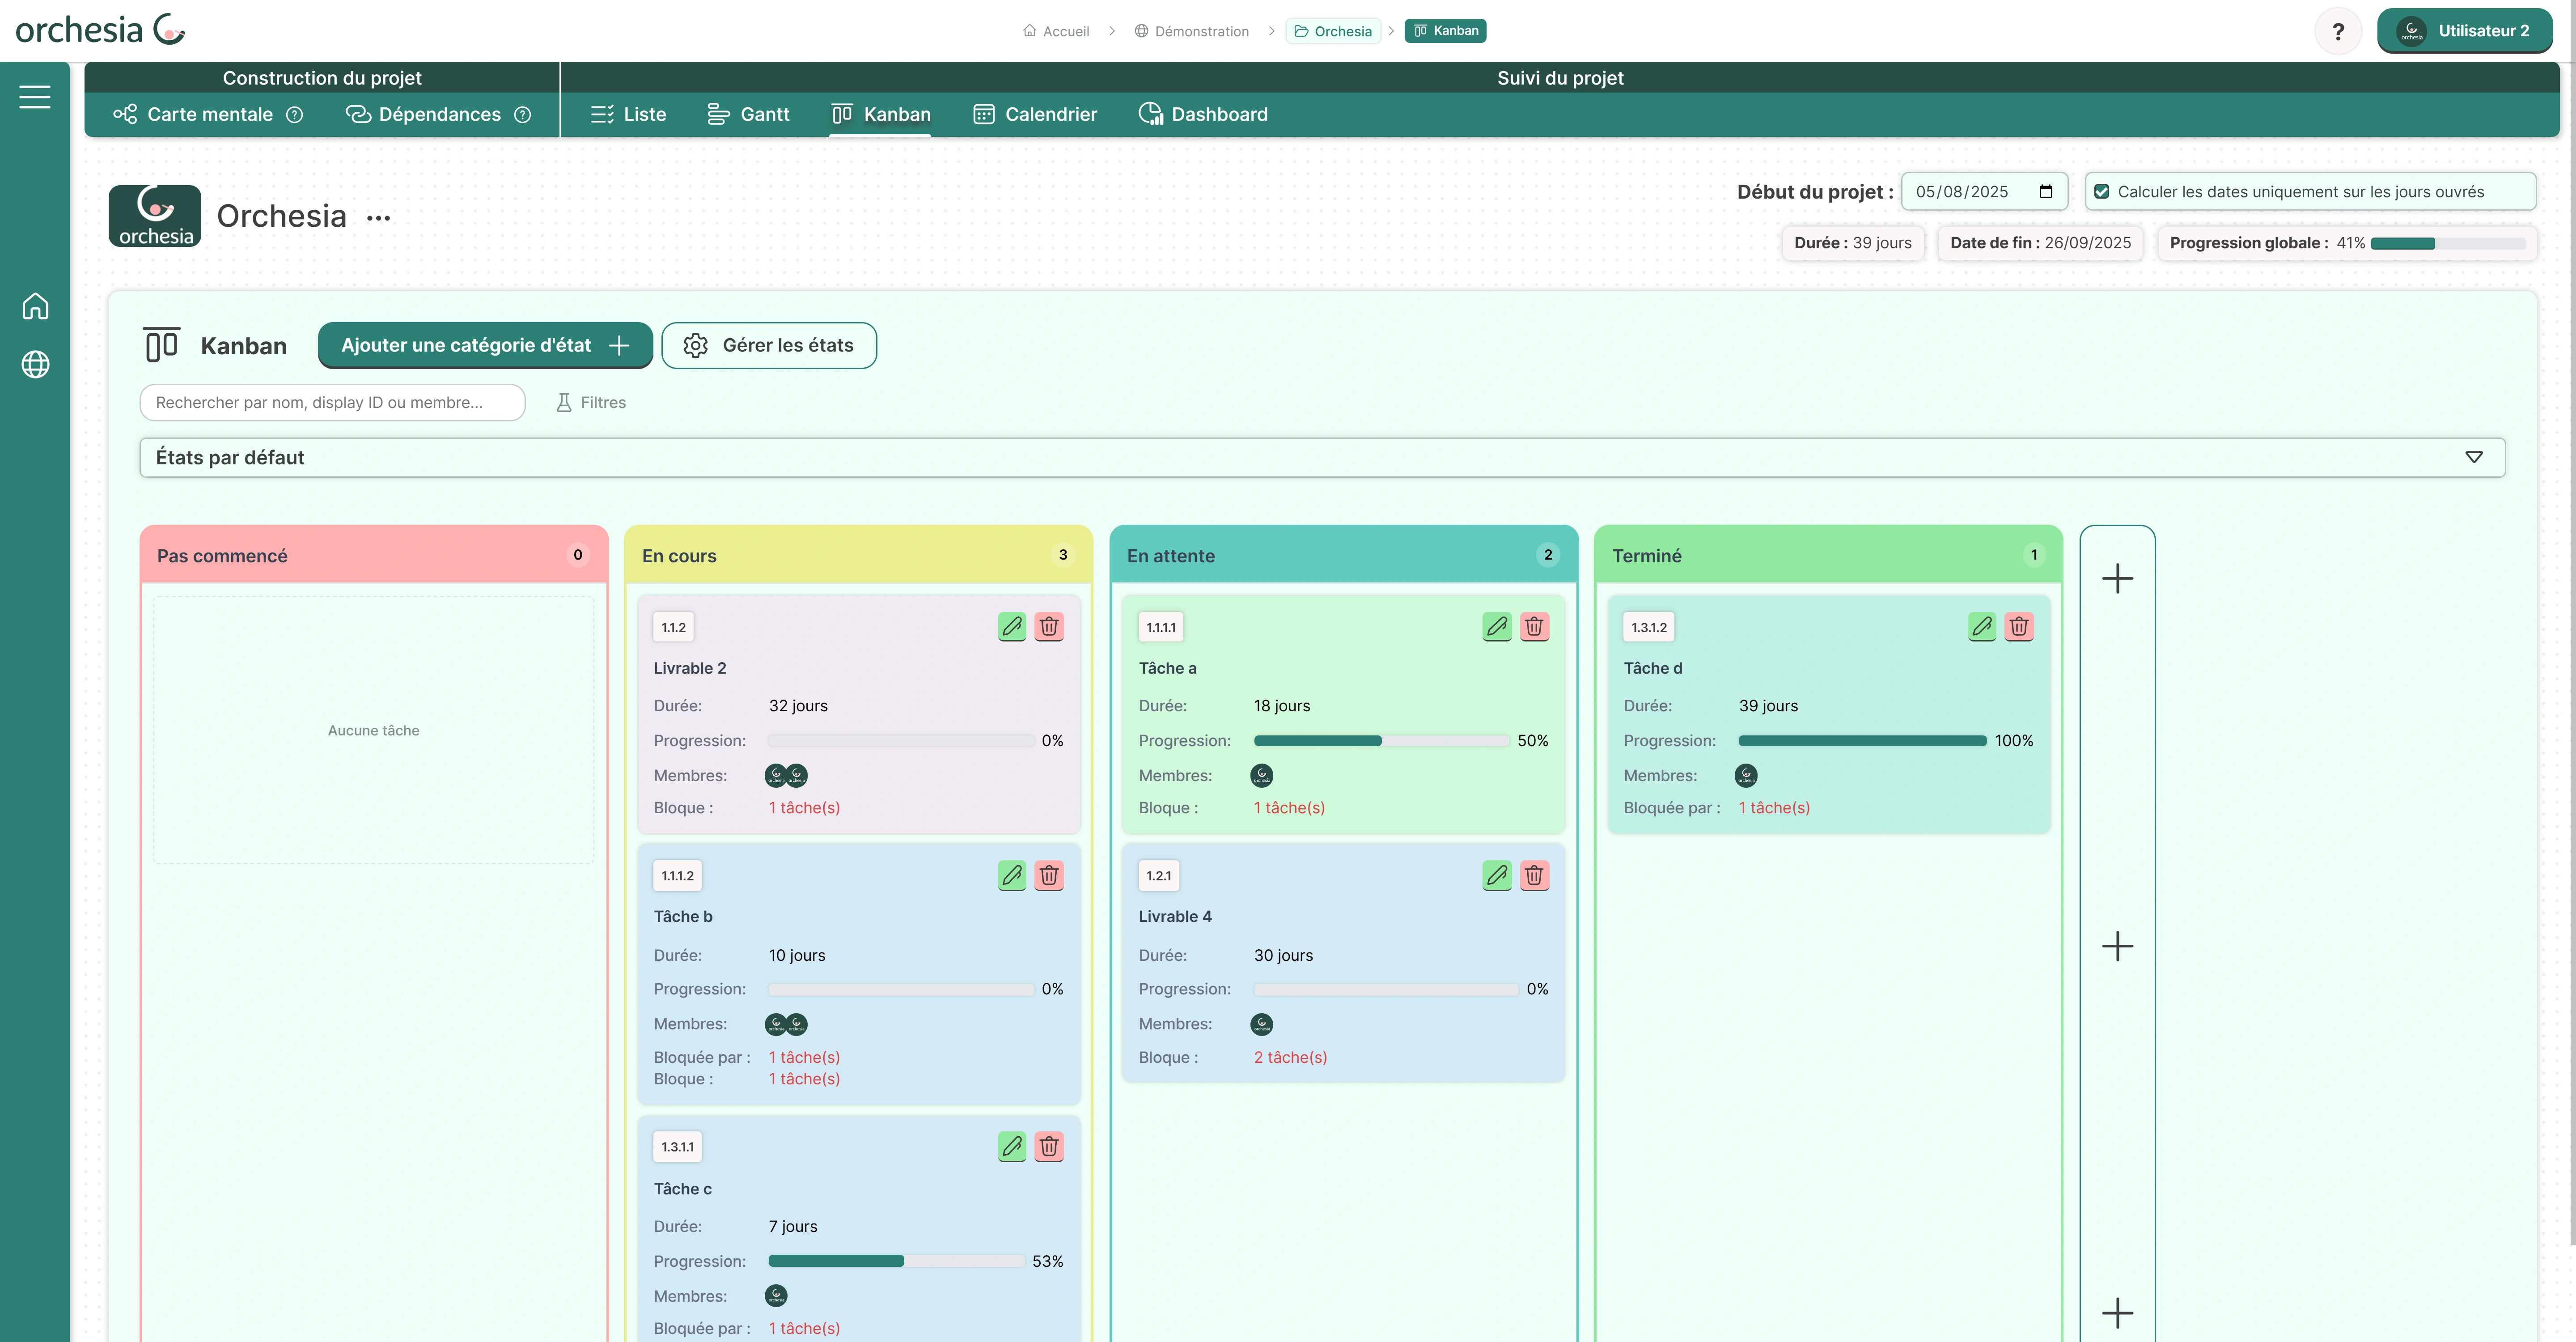Delete the Livrable 4 card
The image size is (2576, 1342).
pos(1534,875)
